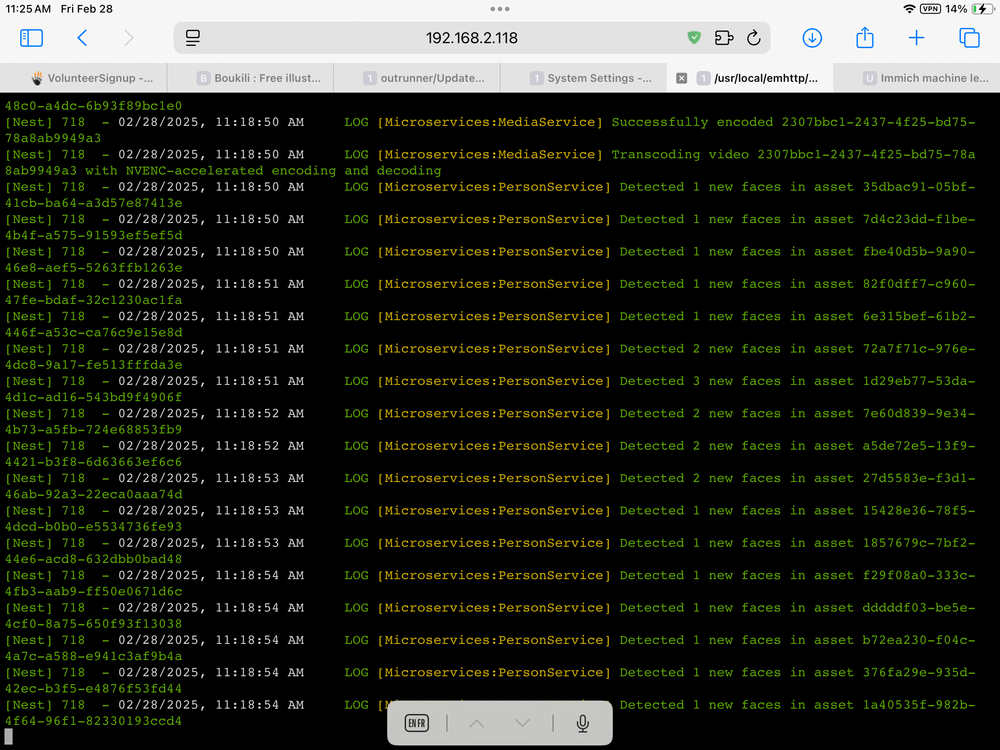
Task: Click 'Detected 3 new faces' log line
Action: [x=490, y=389]
